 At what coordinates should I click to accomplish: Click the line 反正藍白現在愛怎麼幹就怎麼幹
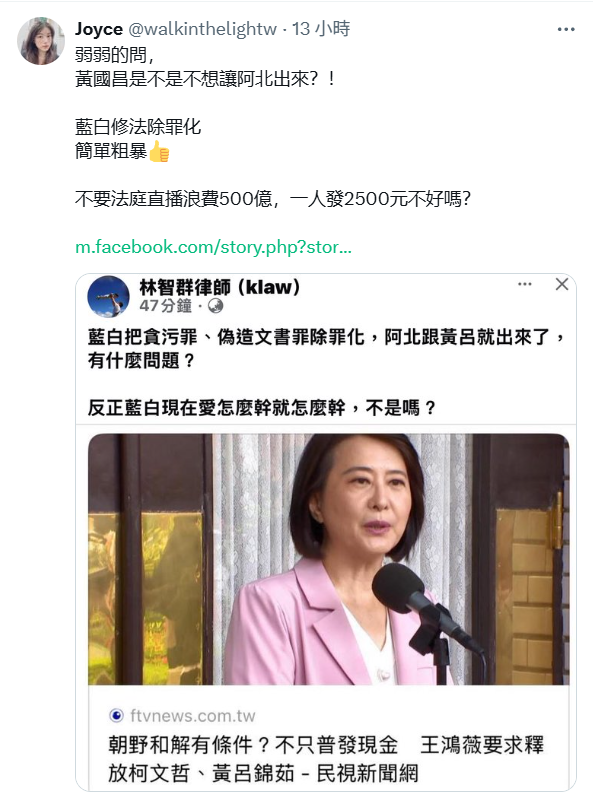coord(262,408)
